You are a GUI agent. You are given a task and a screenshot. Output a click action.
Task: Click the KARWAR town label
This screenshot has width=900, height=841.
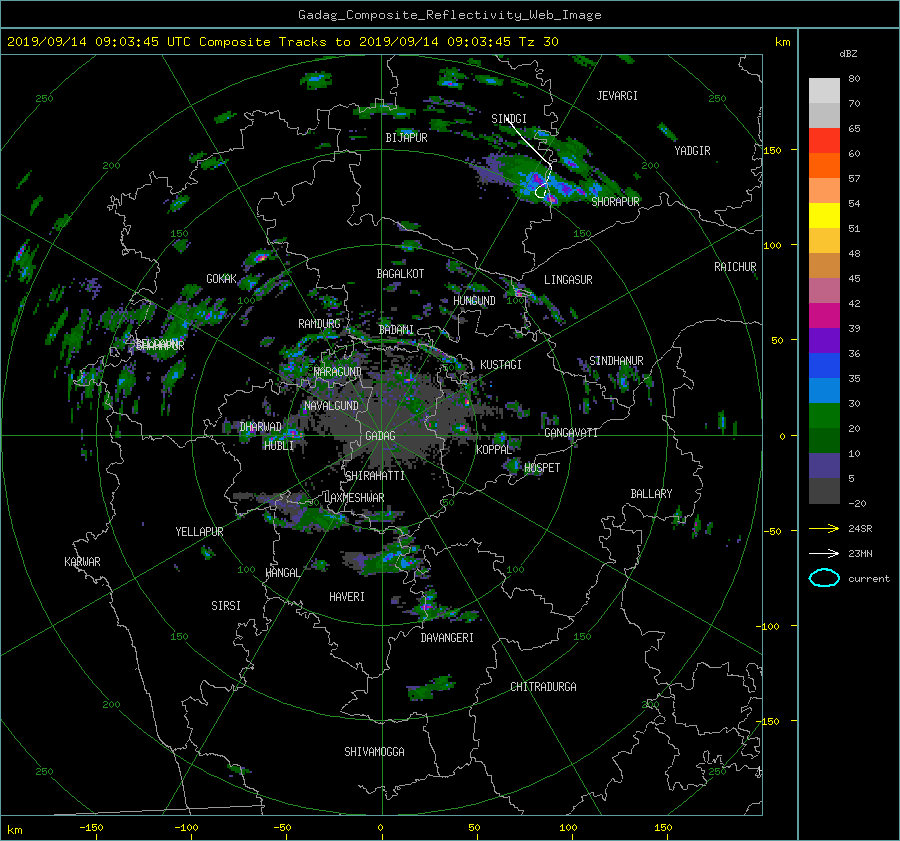tap(82, 561)
